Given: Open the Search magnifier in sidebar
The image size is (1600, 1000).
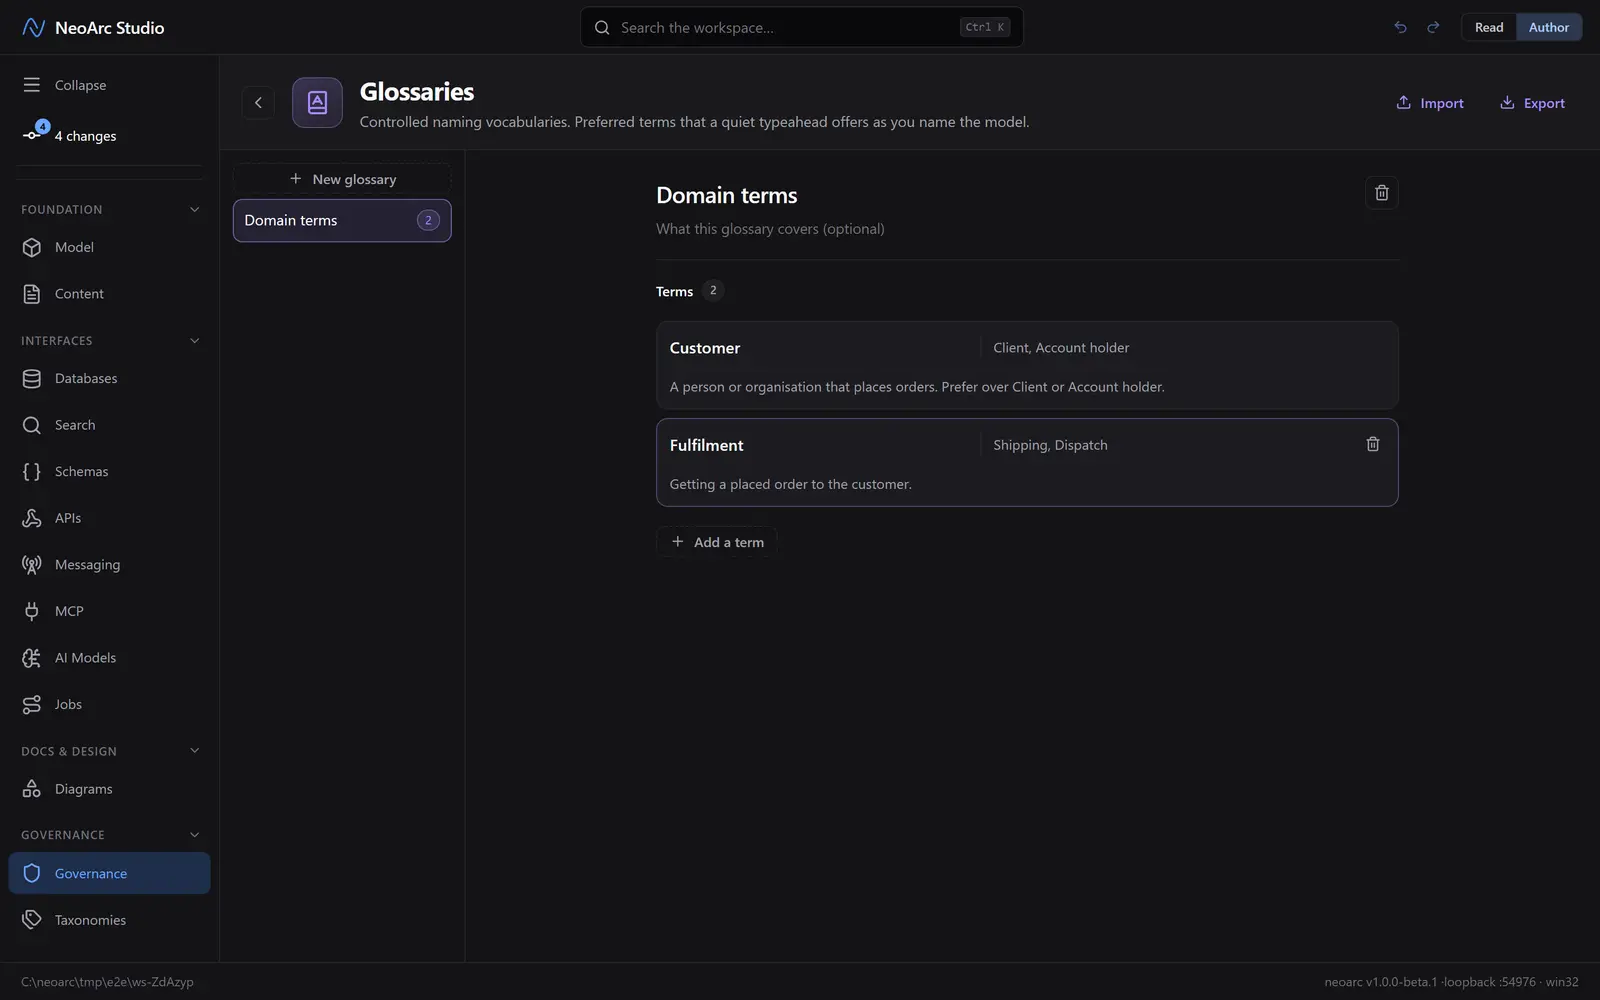Looking at the screenshot, I should tap(32, 425).
